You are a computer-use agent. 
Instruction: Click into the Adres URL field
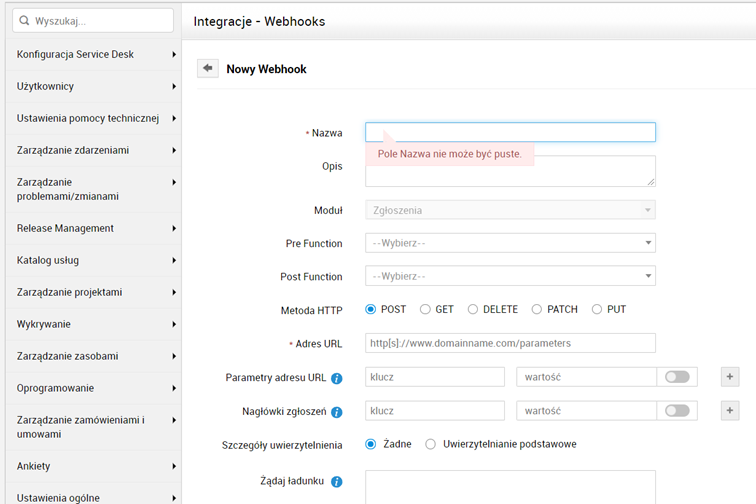510,343
